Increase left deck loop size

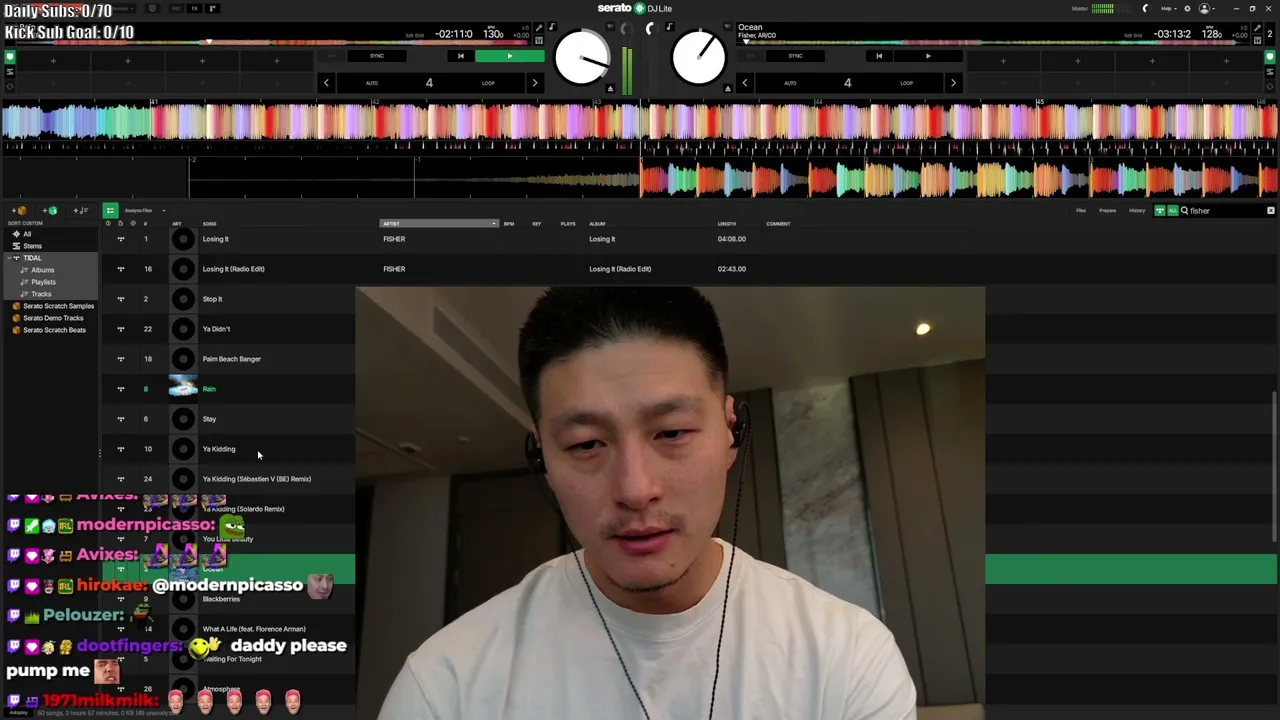pyautogui.click(x=534, y=83)
